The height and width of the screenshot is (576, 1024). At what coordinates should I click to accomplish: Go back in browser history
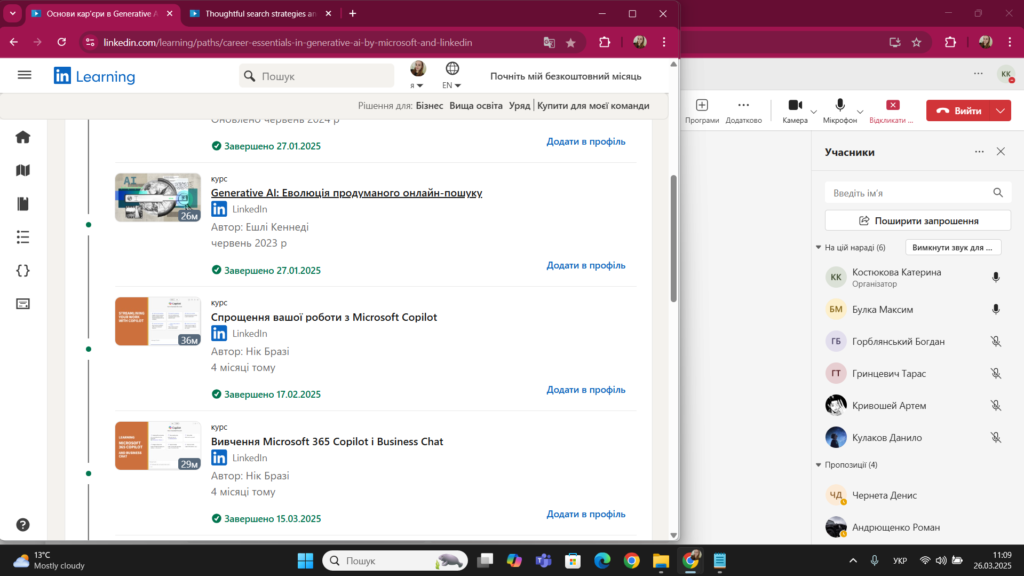pyautogui.click(x=14, y=42)
